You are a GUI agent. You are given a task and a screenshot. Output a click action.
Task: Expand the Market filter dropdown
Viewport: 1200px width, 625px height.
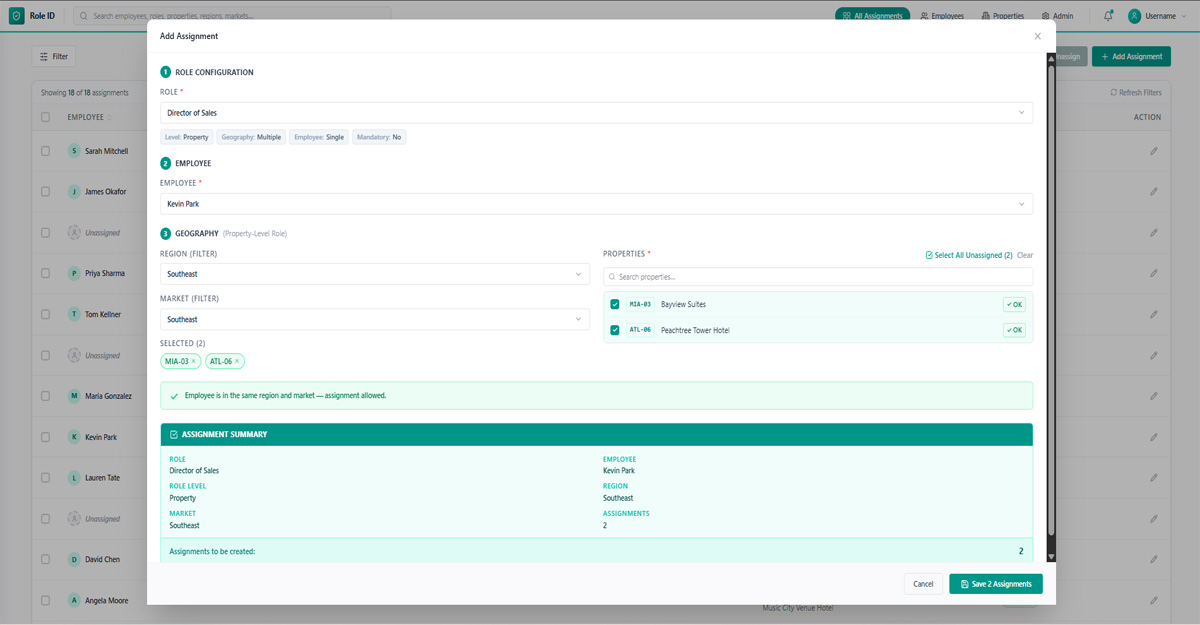click(x=375, y=319)
